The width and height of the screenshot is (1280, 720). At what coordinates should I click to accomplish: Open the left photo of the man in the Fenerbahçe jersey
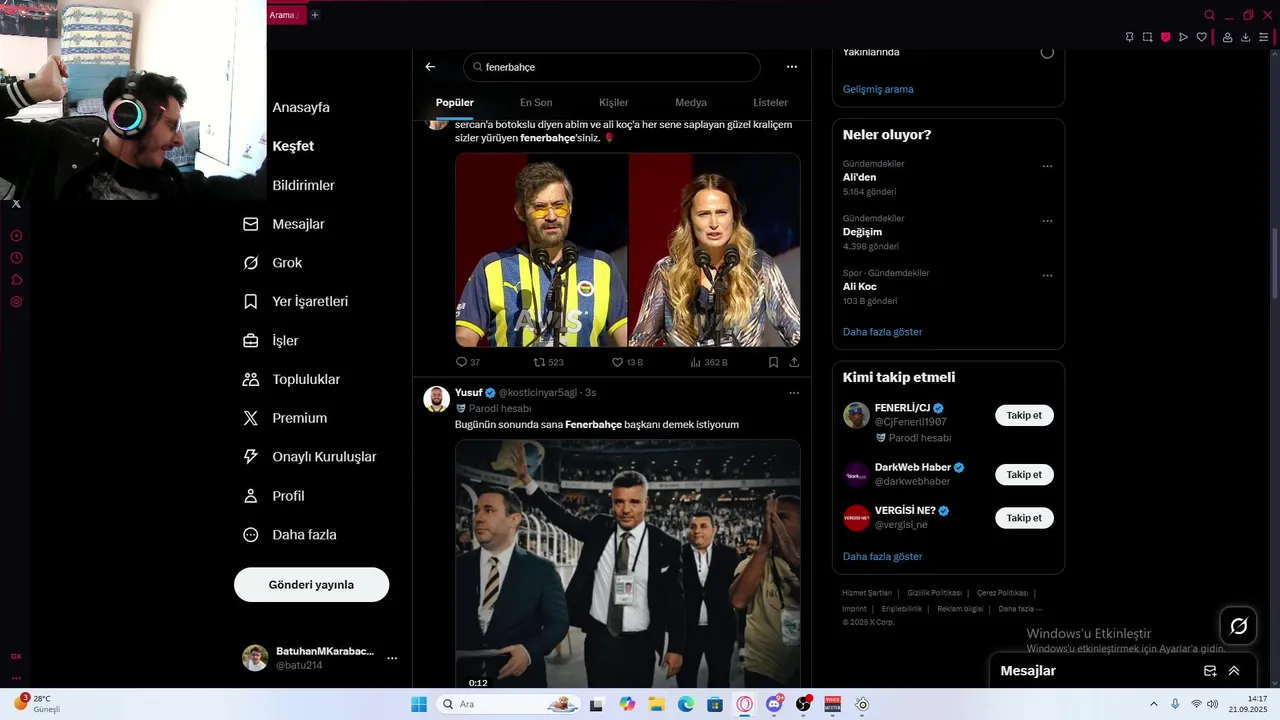[541, 250]
